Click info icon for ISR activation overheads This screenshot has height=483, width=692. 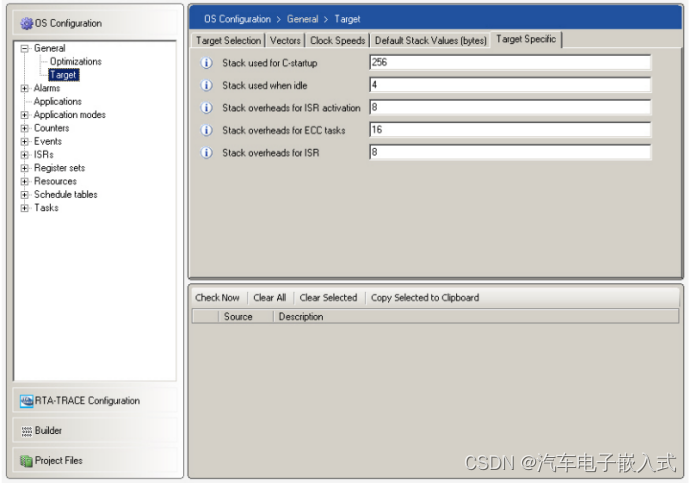pos(206,108)
